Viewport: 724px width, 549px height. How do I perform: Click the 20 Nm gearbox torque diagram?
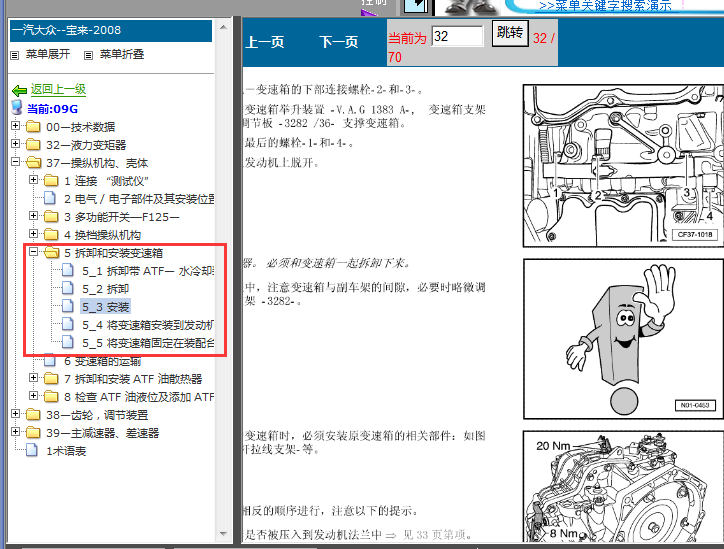(623, 486)
